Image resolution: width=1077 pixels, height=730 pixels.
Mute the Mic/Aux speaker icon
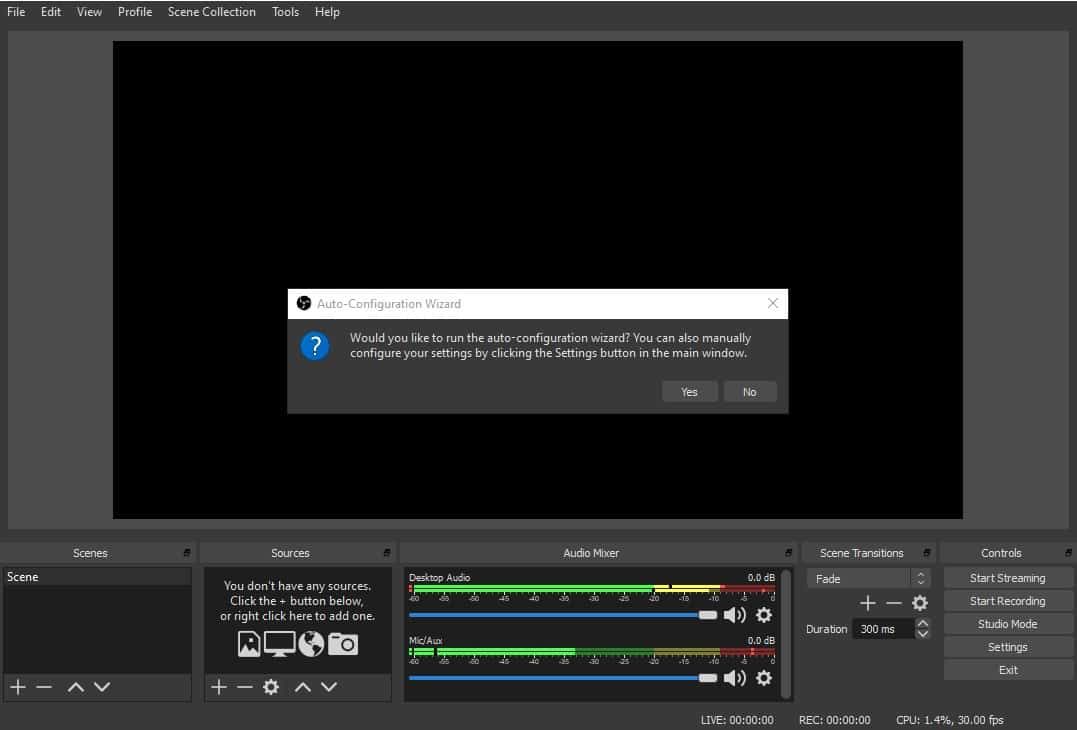point(736,678)
